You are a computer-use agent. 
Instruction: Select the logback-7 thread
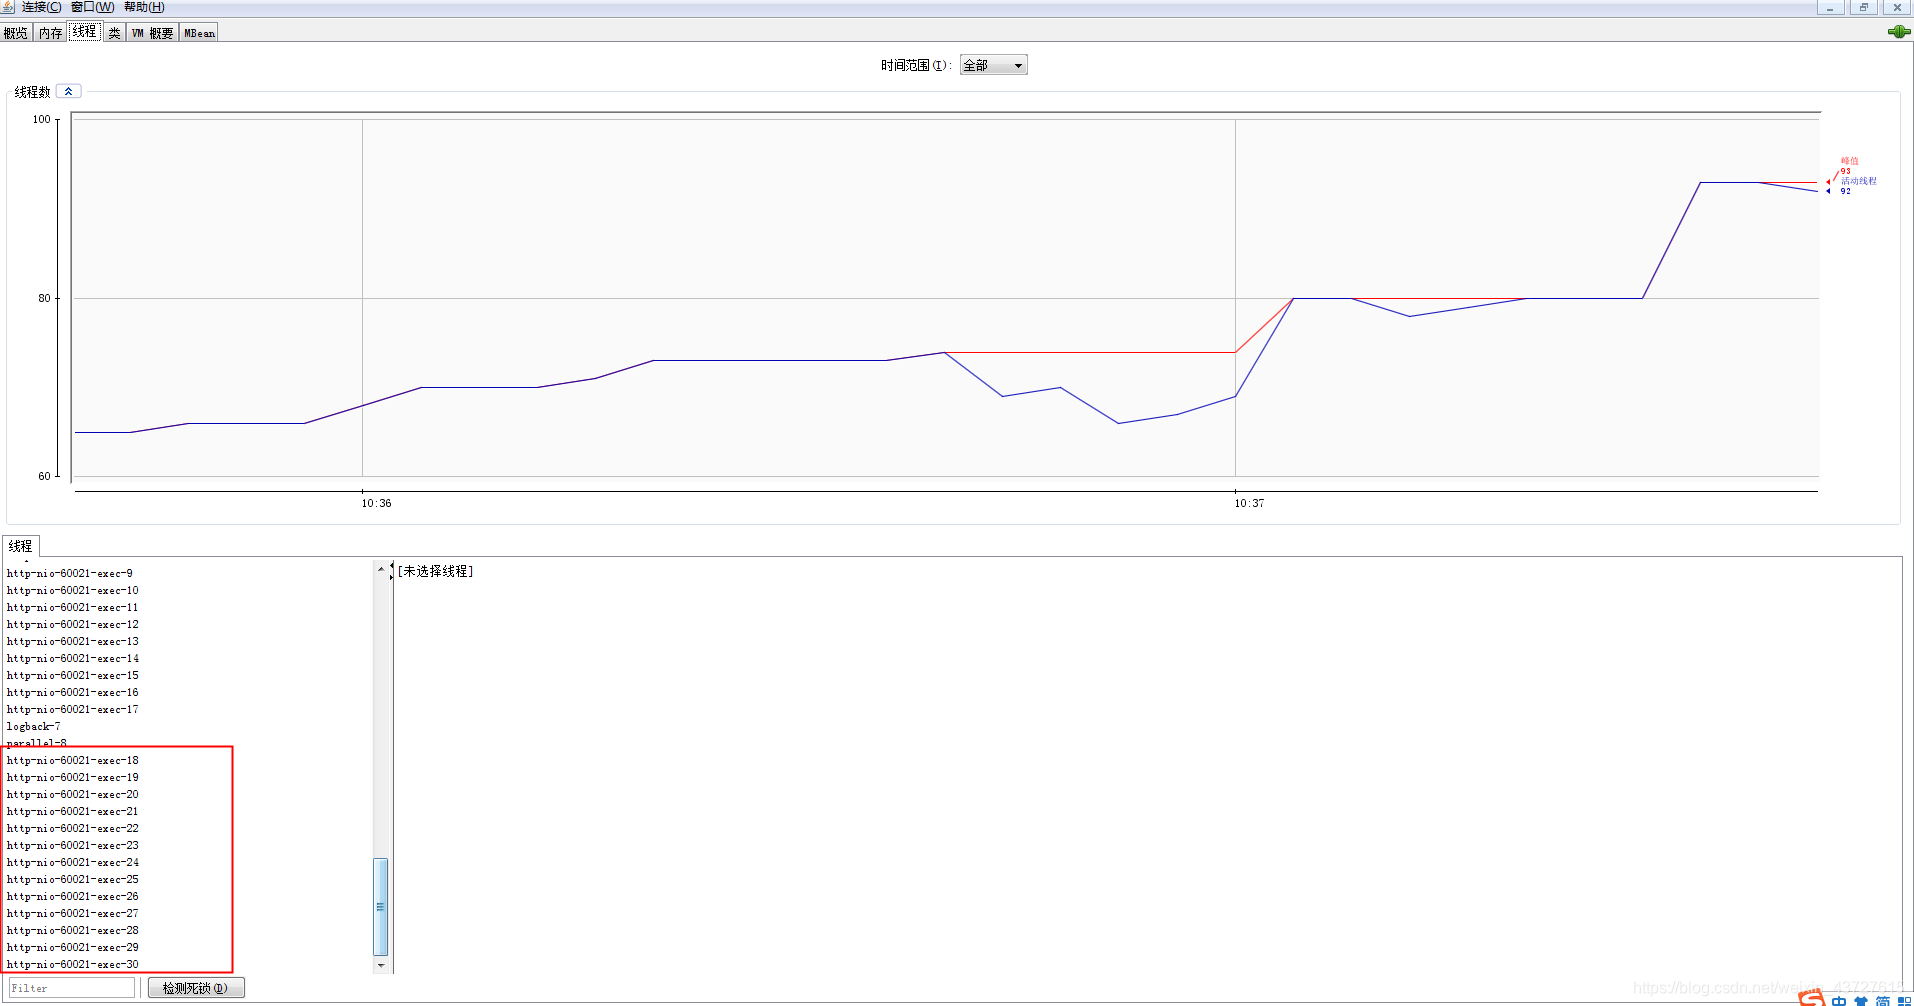(x=34, y=727)
